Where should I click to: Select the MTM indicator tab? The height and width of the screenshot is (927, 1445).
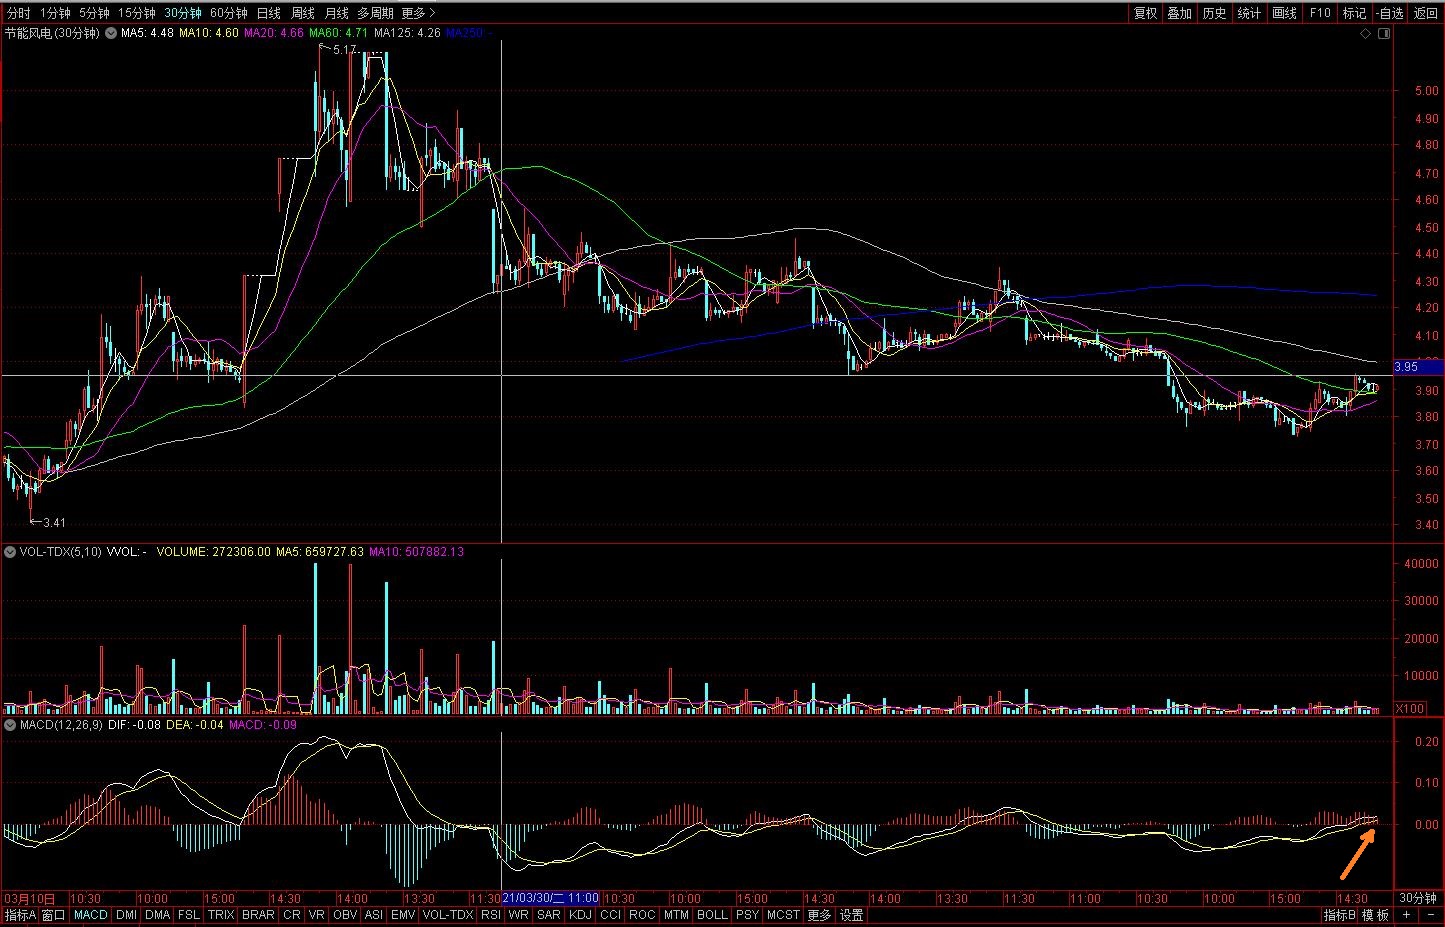pyautogui.click(x=676, y=915)
